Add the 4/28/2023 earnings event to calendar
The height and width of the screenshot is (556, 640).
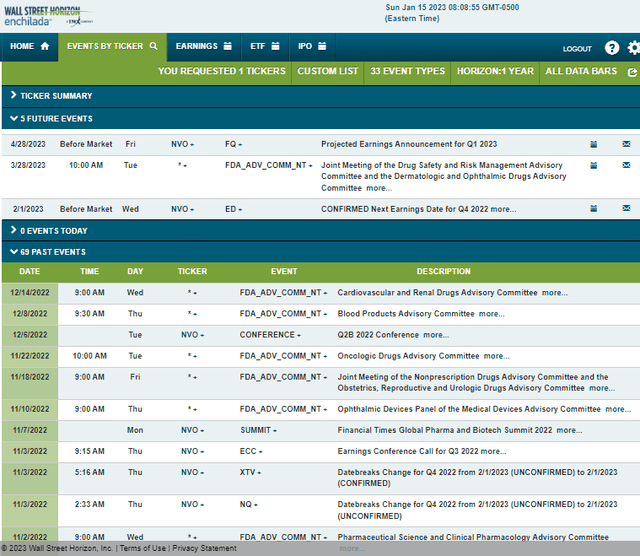[593, 144]
